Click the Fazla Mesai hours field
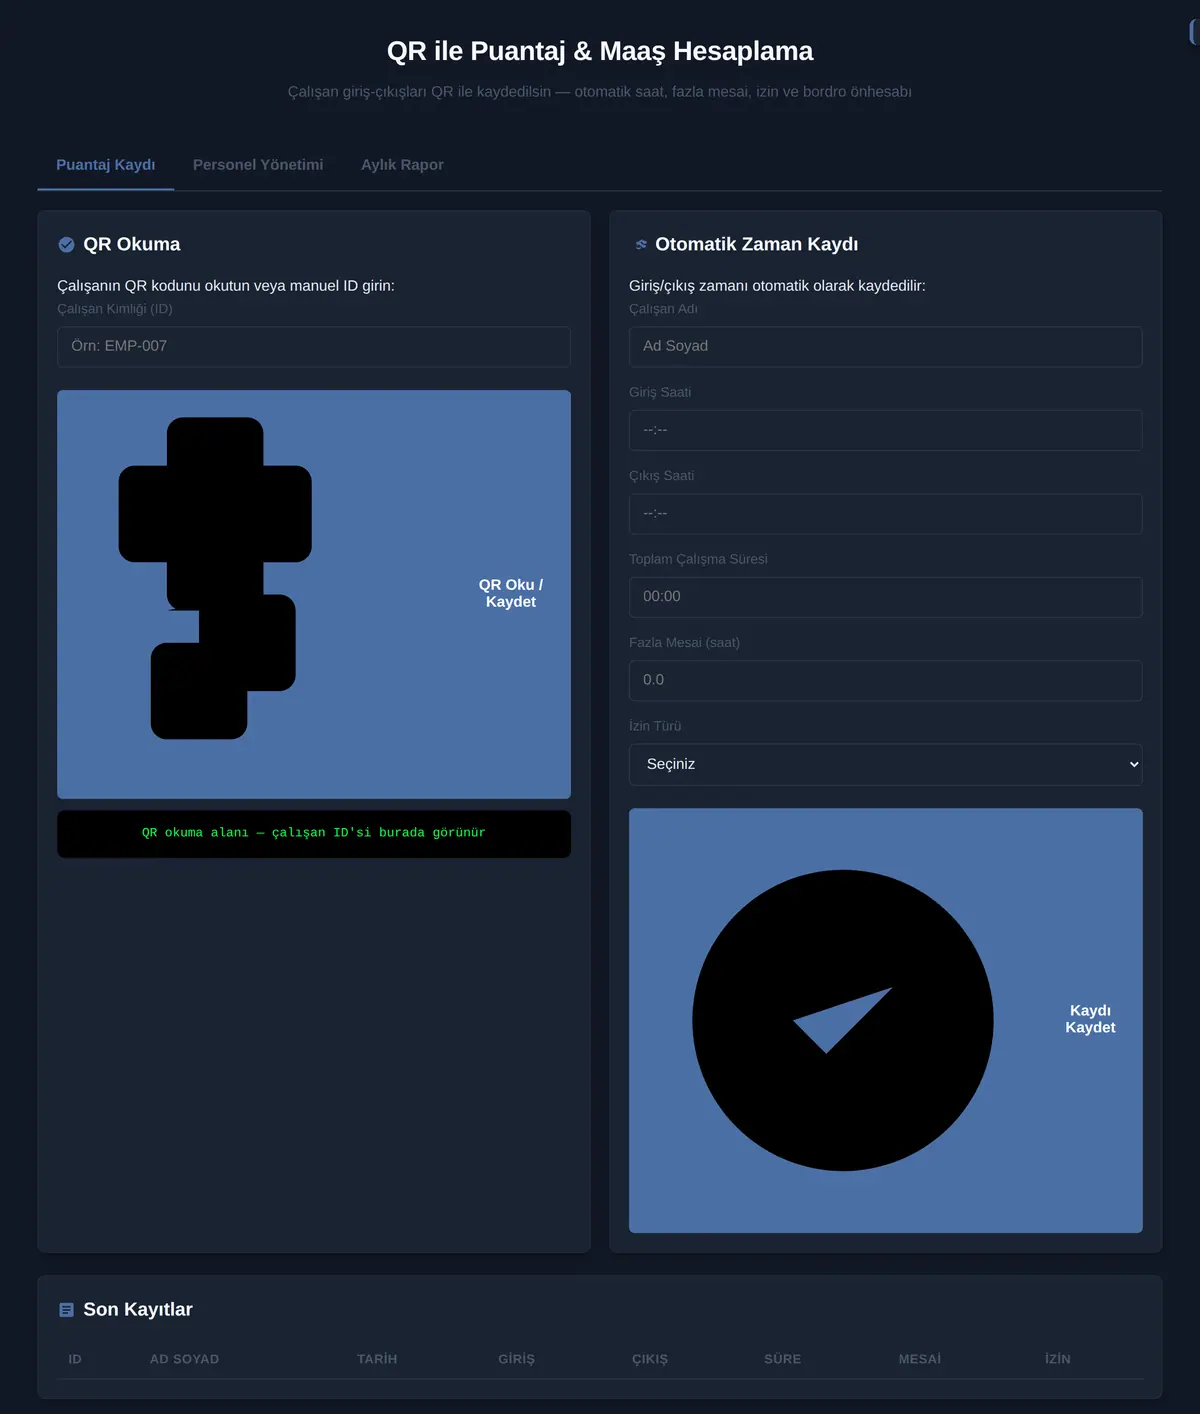The height and width of the screenshot is (1414, 1200). pyautogui.click(x=886, y=680)
